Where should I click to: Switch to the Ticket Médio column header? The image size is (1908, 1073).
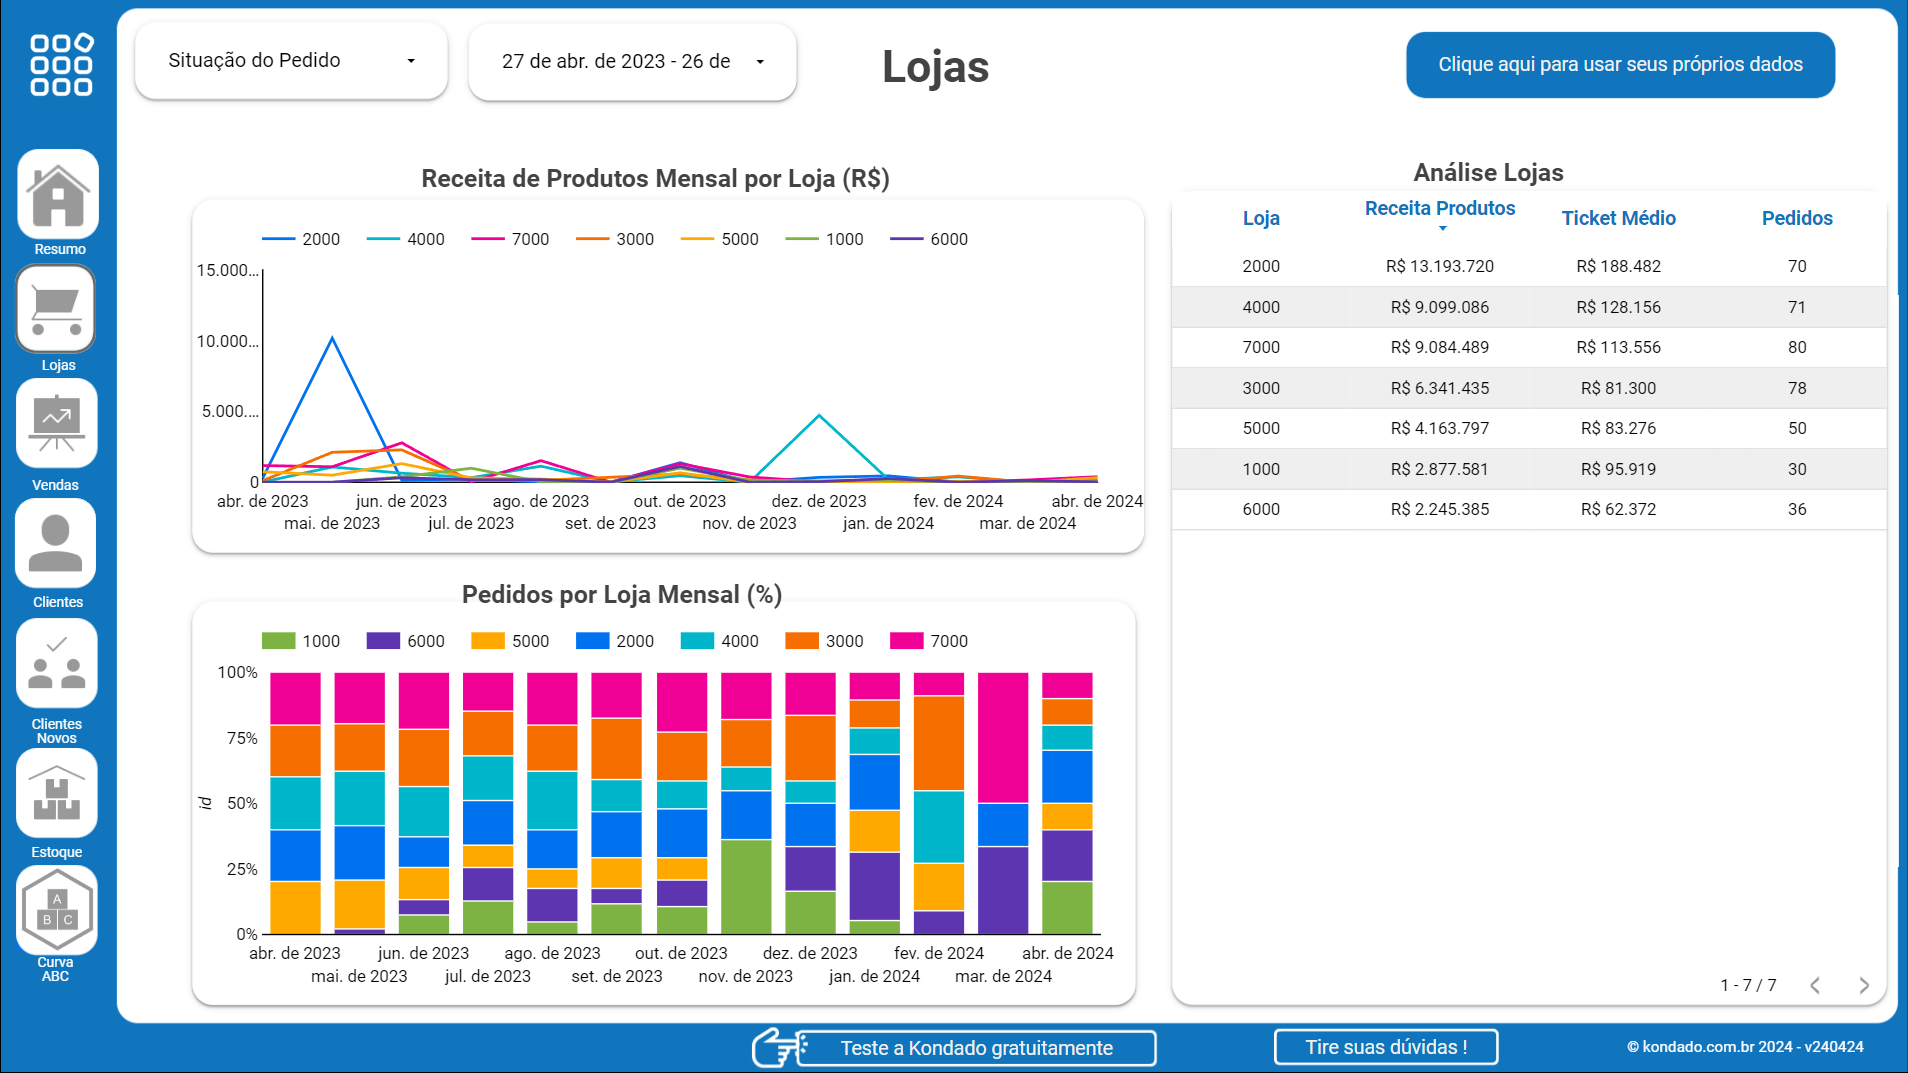(x=1618, y=218)
